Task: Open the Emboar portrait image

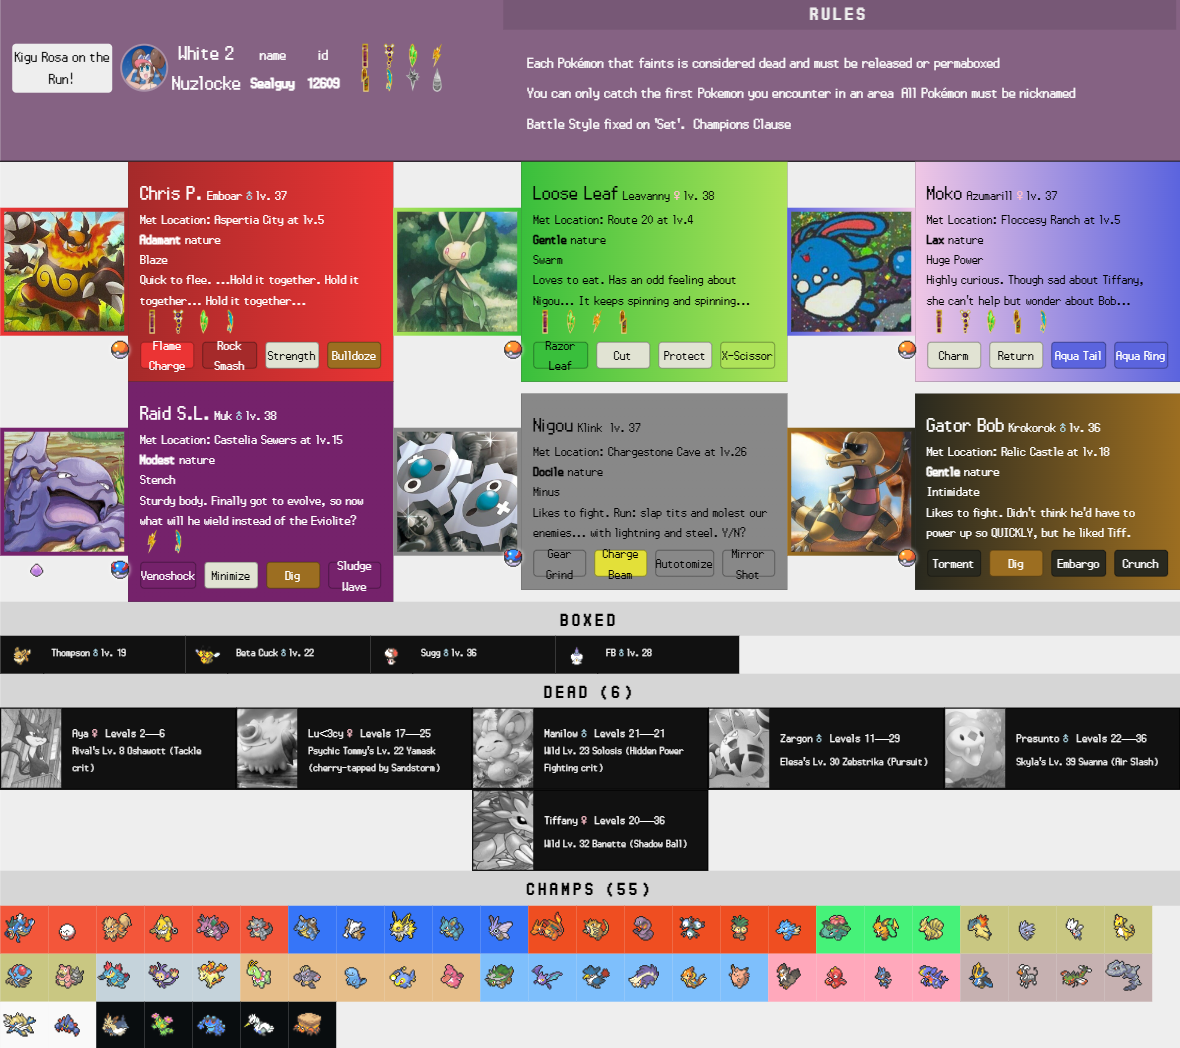Action: pos(64,272)
